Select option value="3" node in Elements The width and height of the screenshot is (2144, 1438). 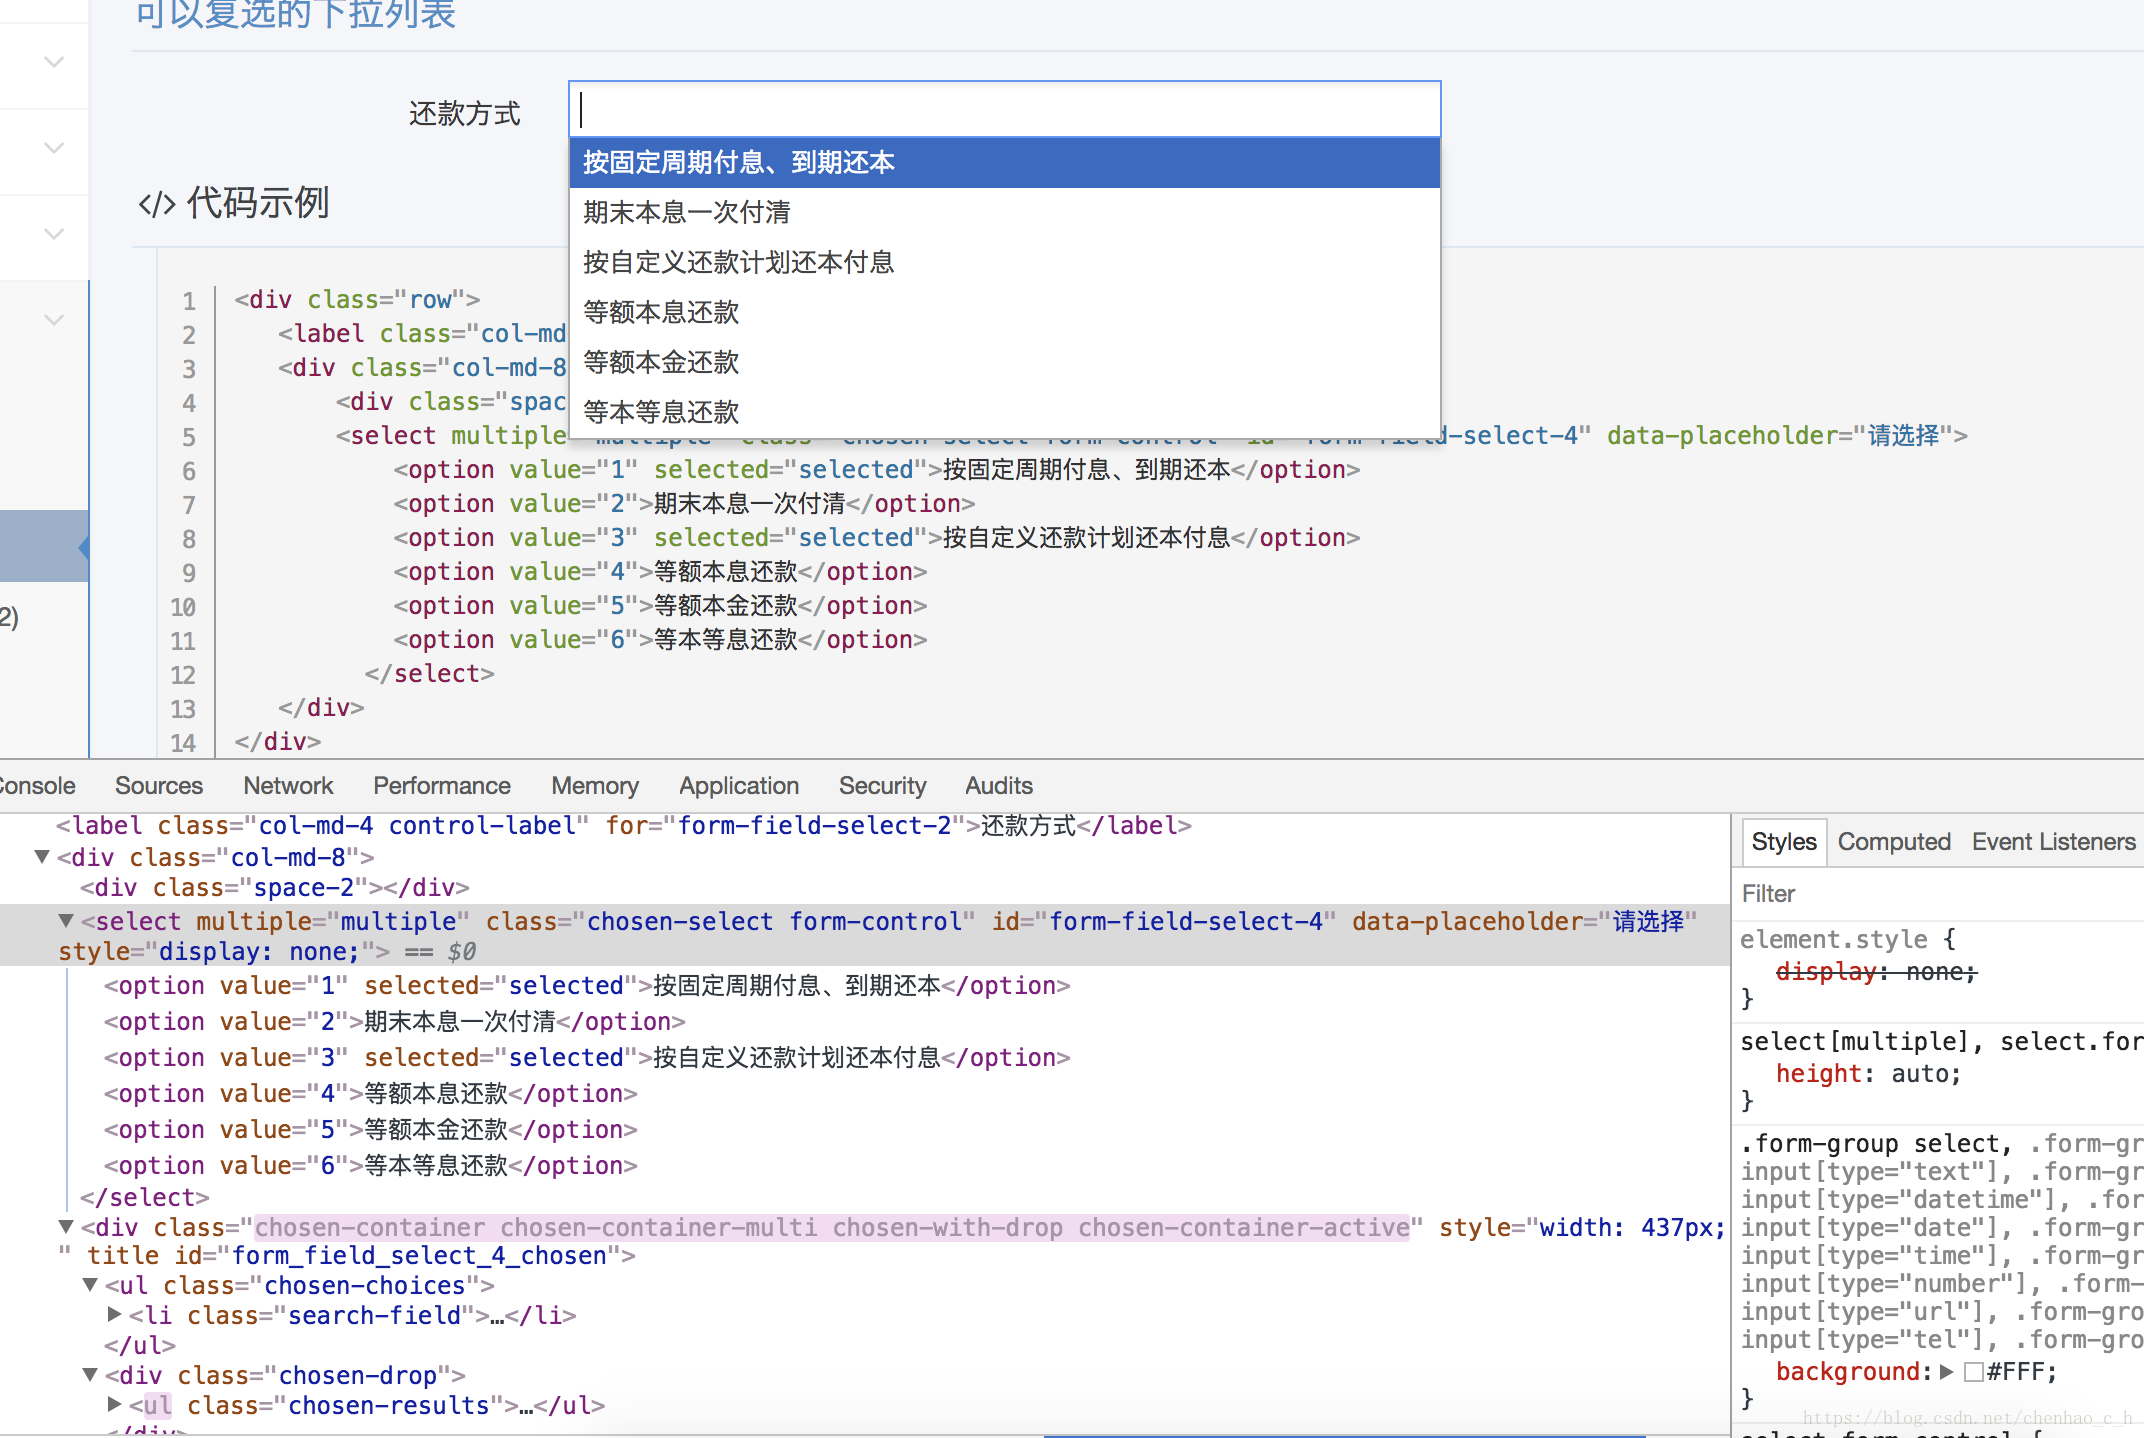click(x=587, y=1058)
